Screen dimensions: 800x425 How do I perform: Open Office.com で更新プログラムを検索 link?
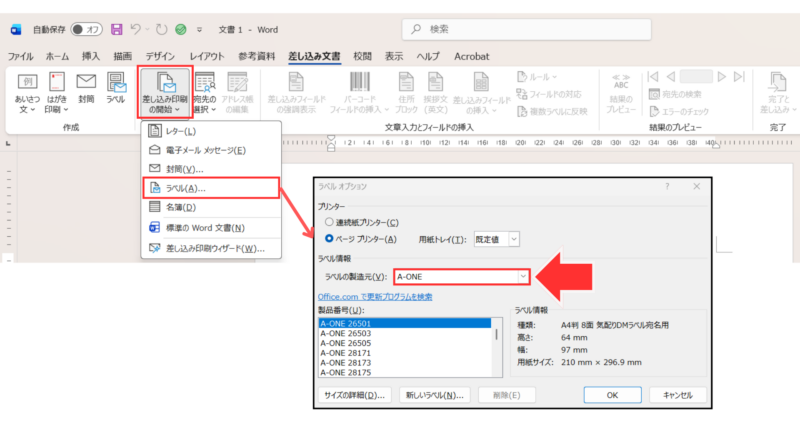pos(374,297)
